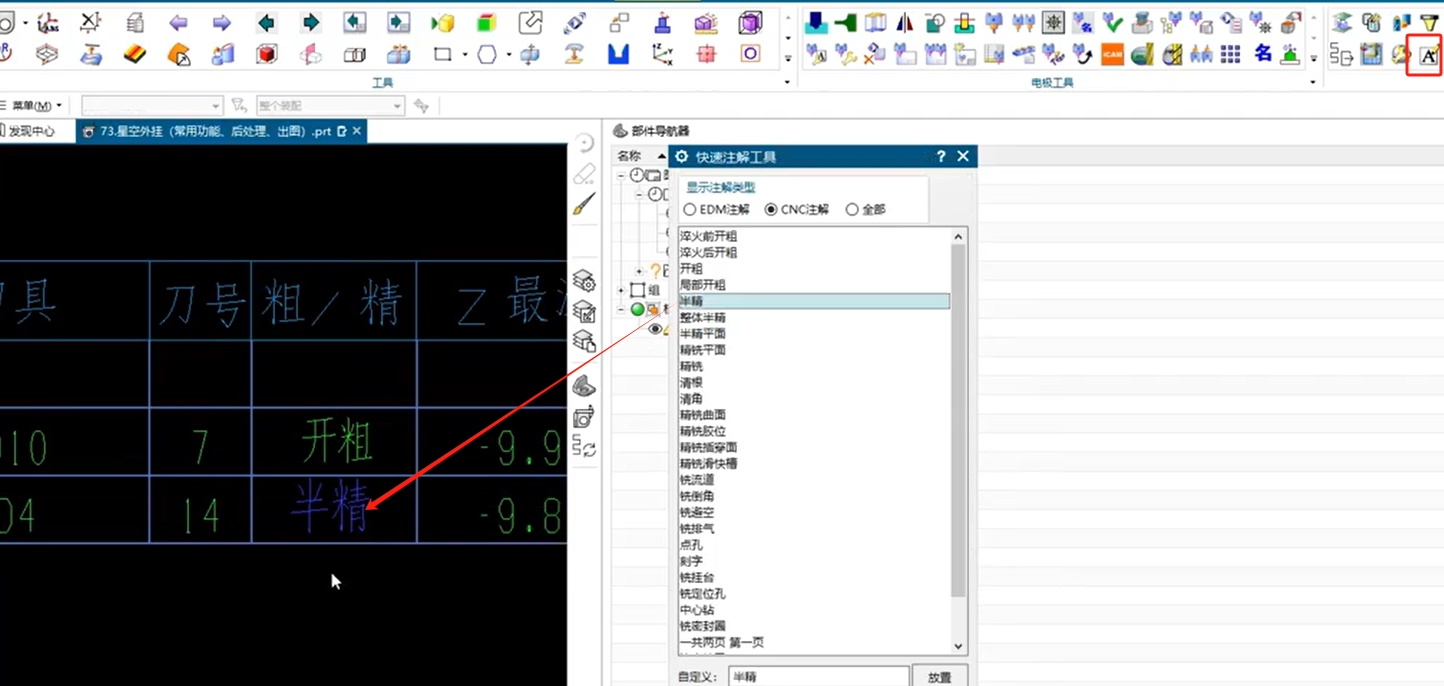
Task: Click the yellow cube with green arrow icon
Action: click(443, 23)
